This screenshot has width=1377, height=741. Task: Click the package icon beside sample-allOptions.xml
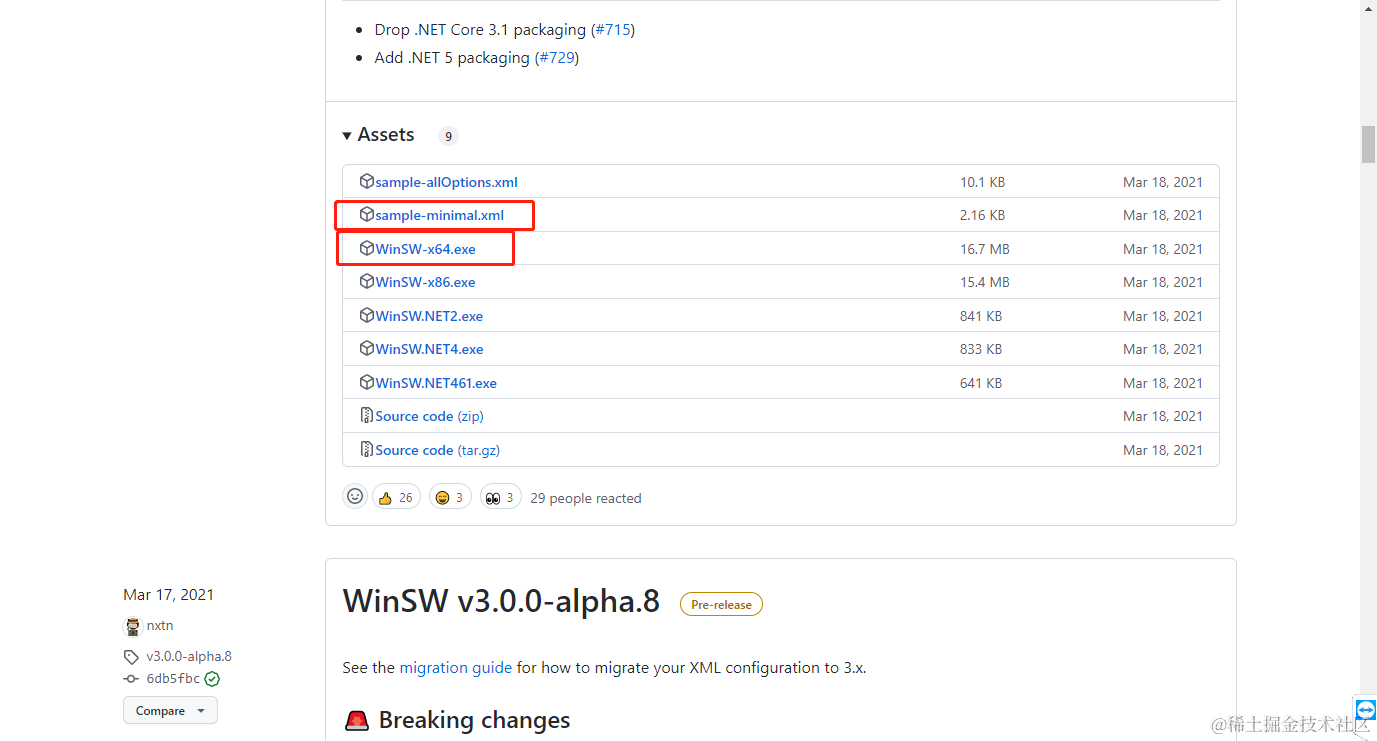[367, 182]
